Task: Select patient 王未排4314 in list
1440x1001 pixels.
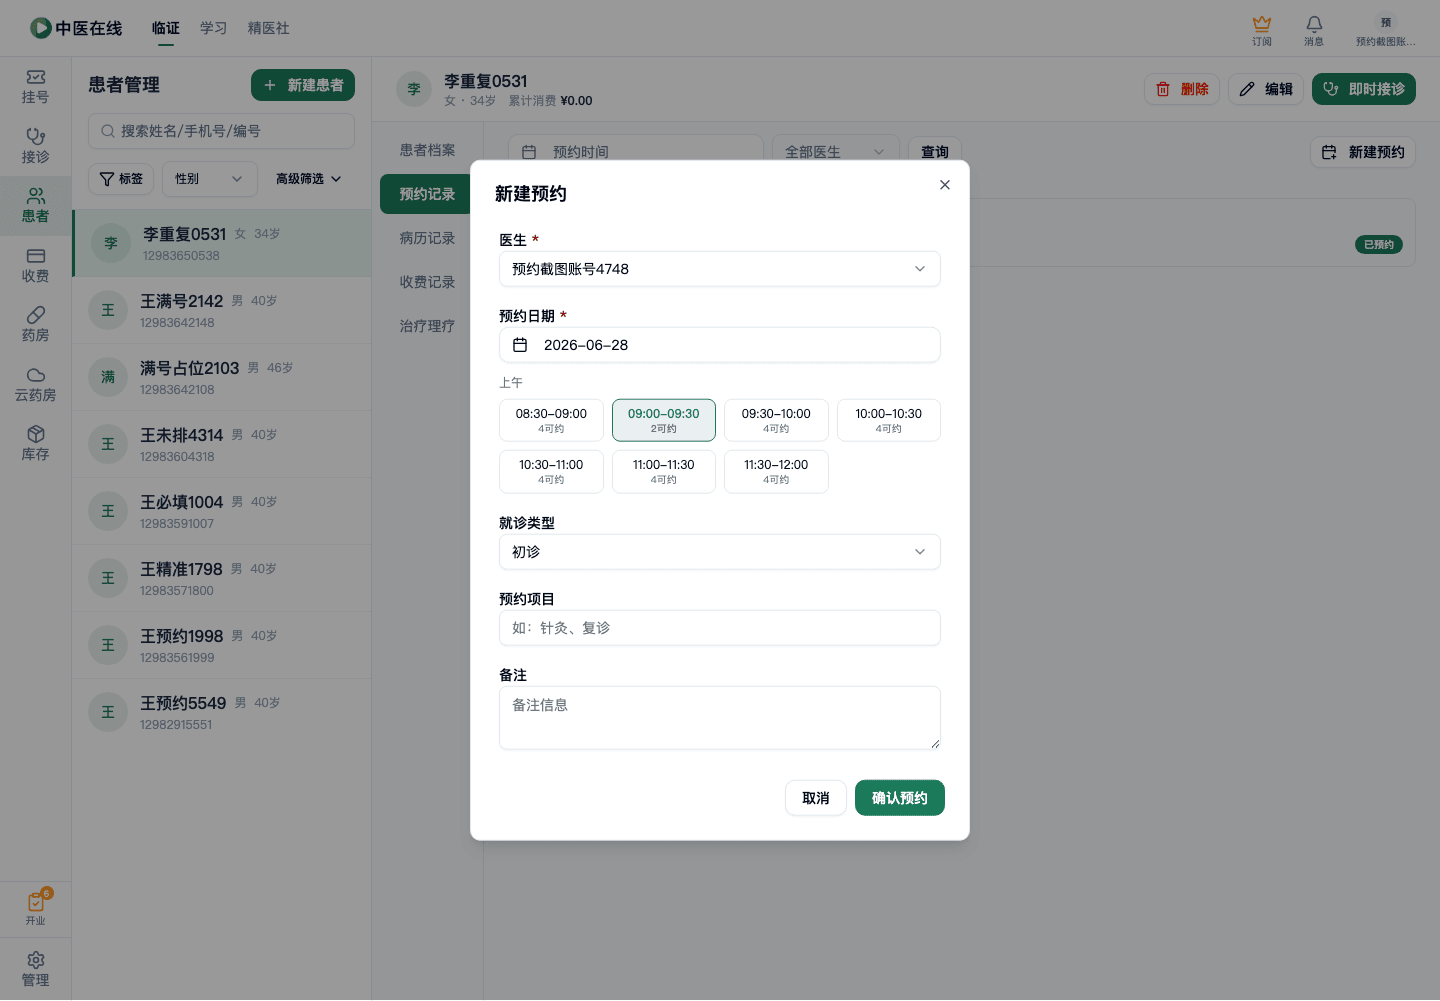Action: point(221,445)
